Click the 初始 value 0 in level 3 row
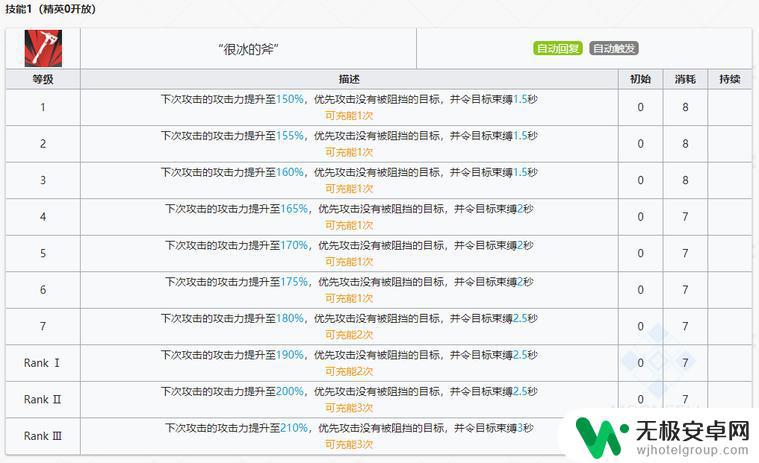 (x=640, y=180)
